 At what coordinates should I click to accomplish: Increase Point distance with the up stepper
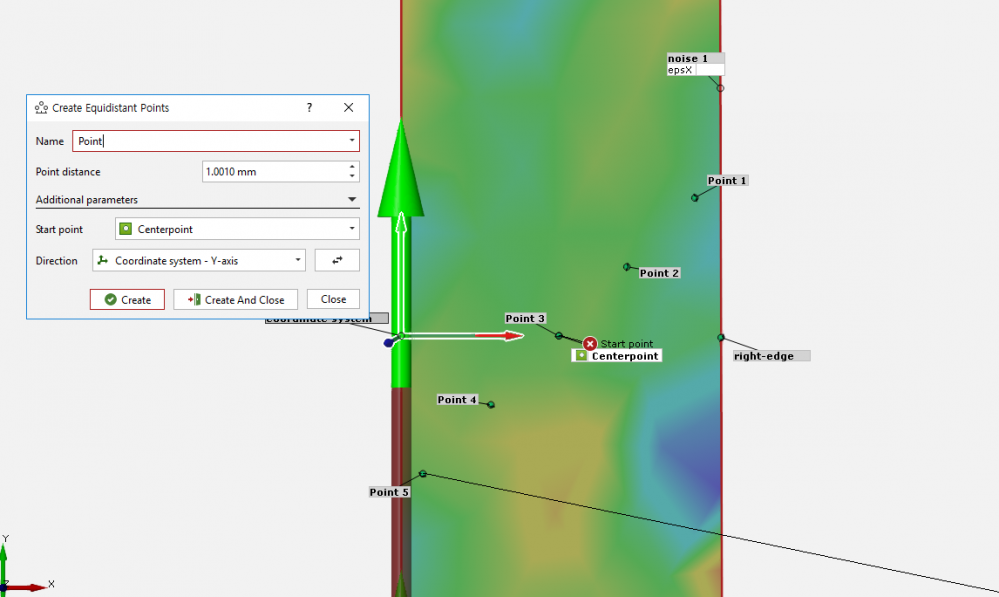(352, 167)
